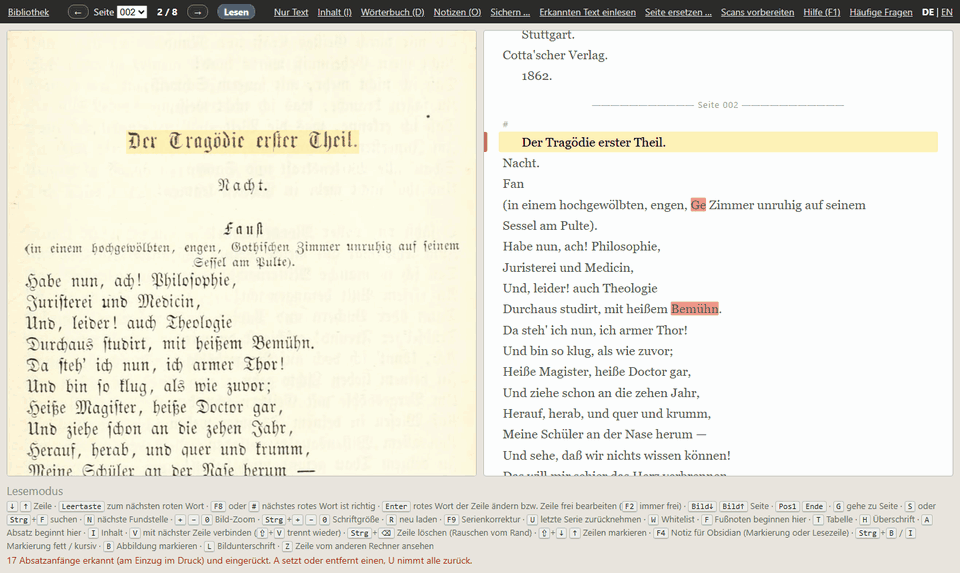The image size is (960, 573).
Task: Switch language to EN
Action: coord(947,12)
